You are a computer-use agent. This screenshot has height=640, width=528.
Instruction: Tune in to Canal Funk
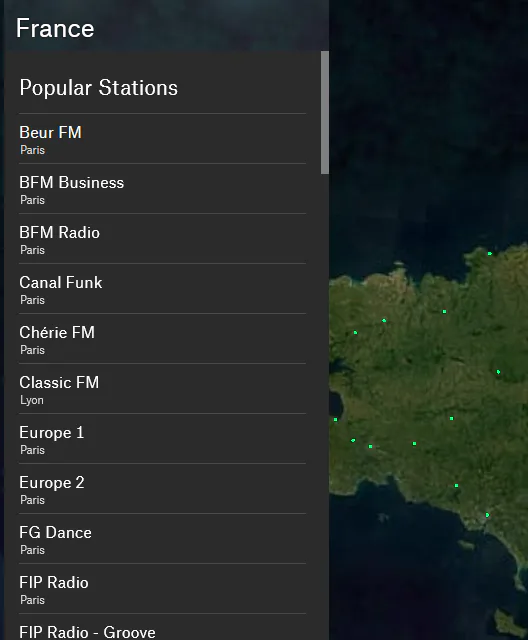click(162, 289)
